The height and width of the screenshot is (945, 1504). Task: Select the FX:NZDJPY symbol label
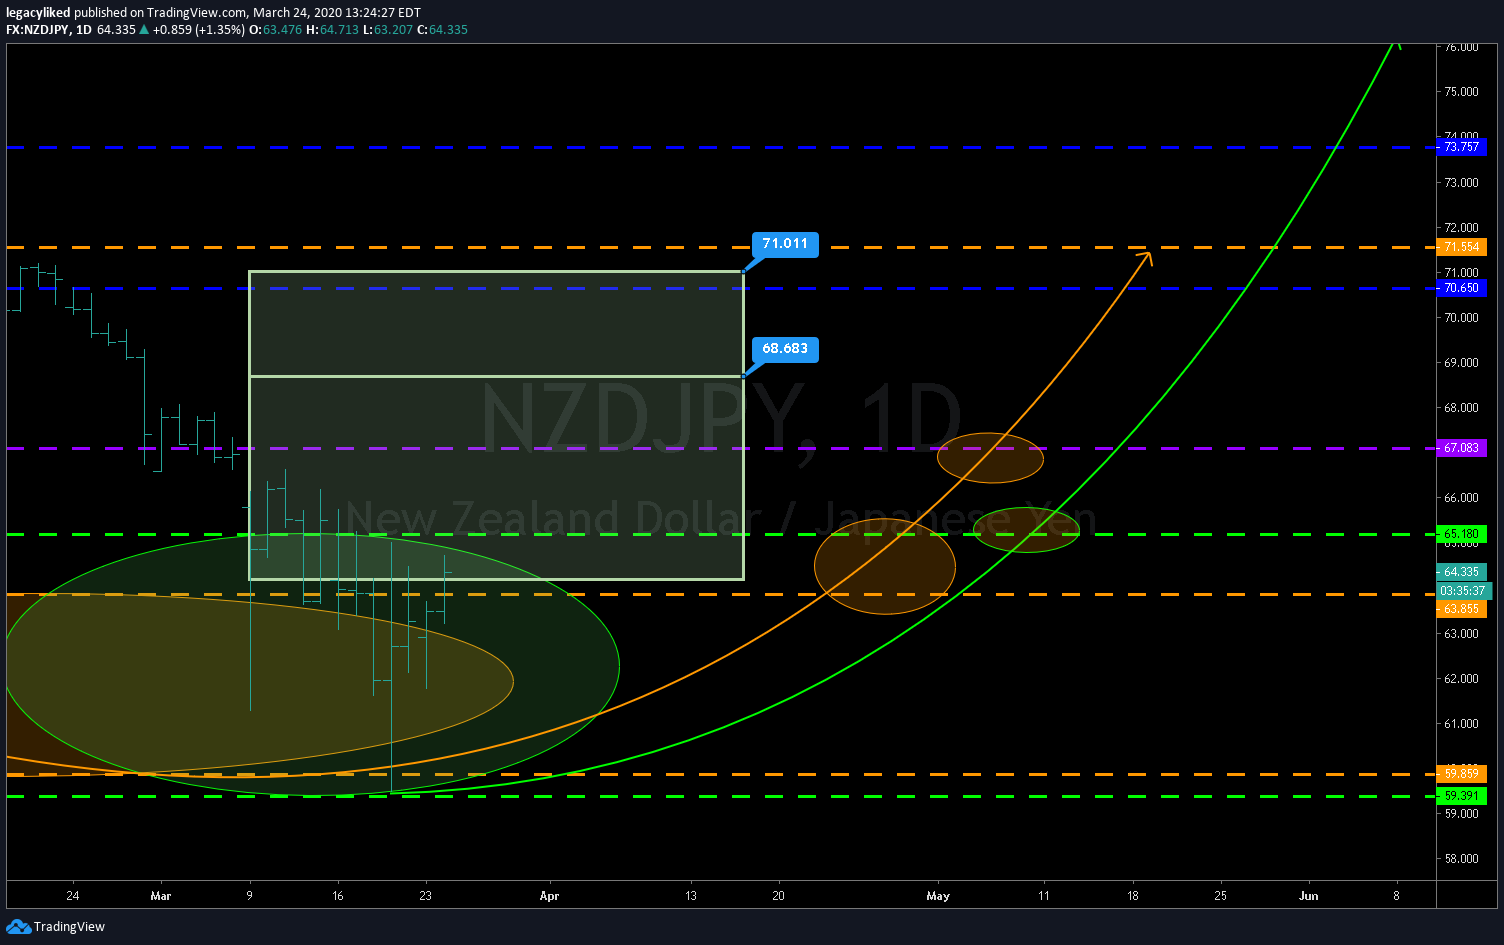(x=38, y=30)
